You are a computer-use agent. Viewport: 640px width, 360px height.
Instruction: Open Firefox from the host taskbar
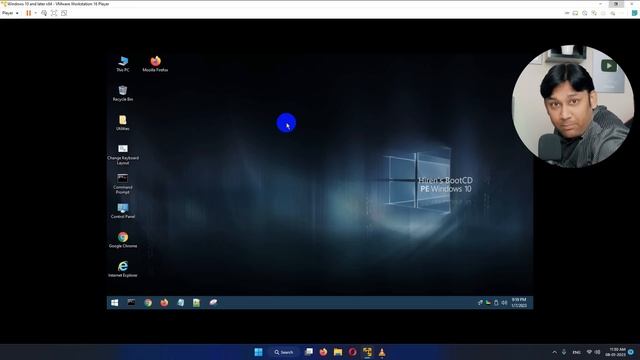point(323,352)
